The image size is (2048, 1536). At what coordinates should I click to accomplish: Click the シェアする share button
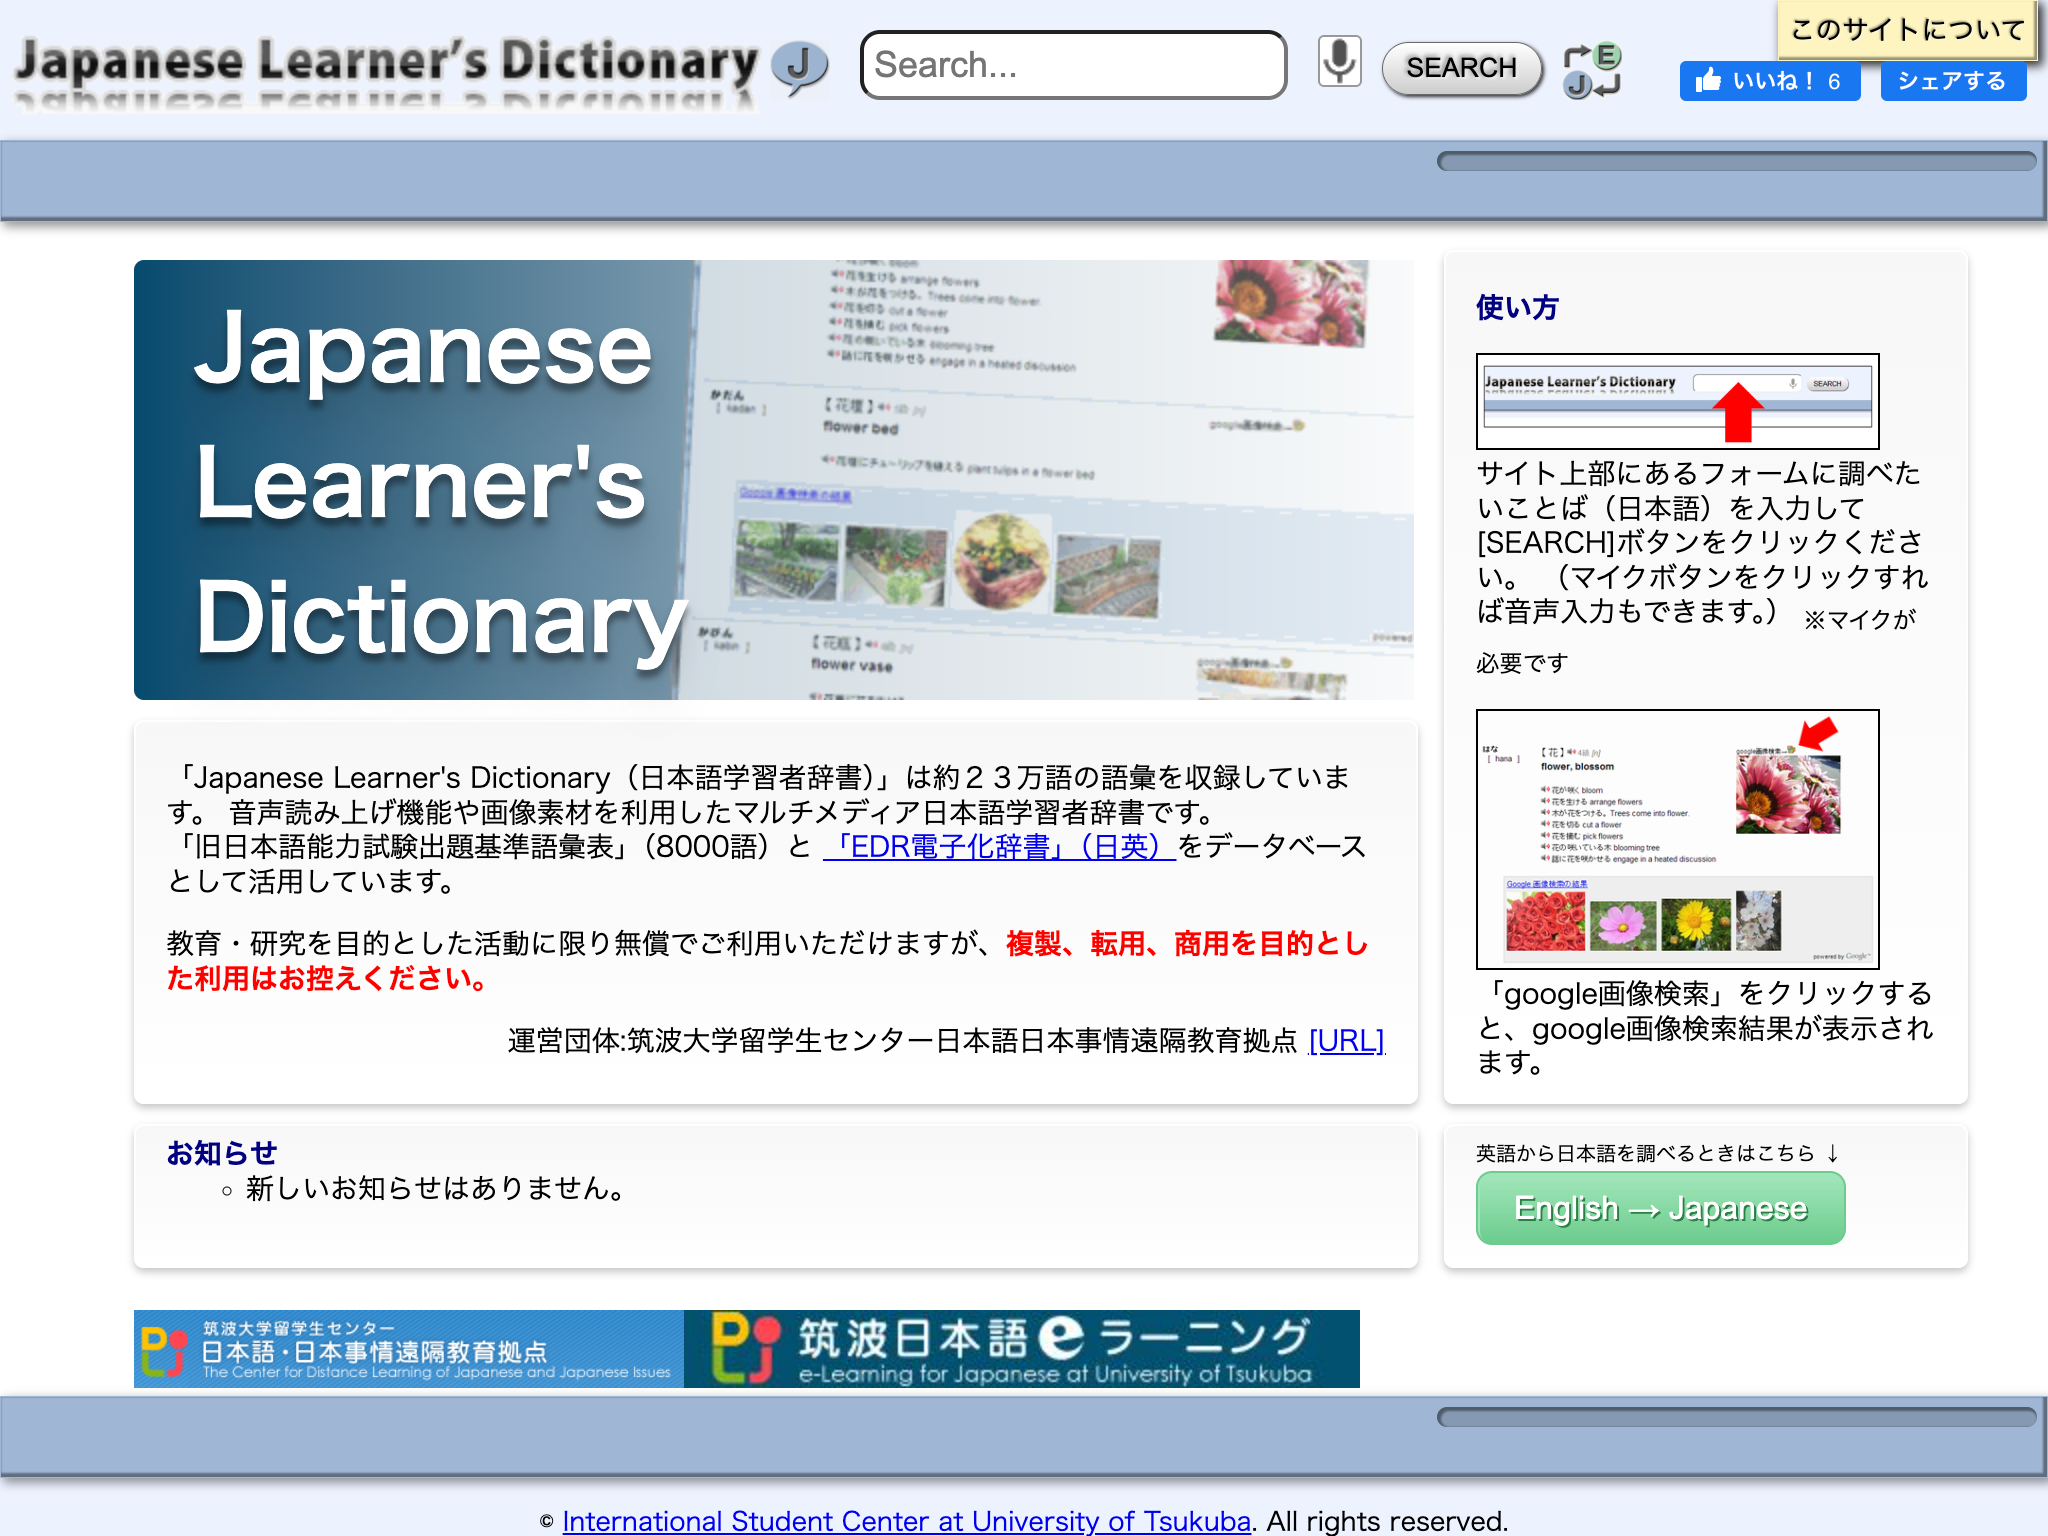point(1952,81)
